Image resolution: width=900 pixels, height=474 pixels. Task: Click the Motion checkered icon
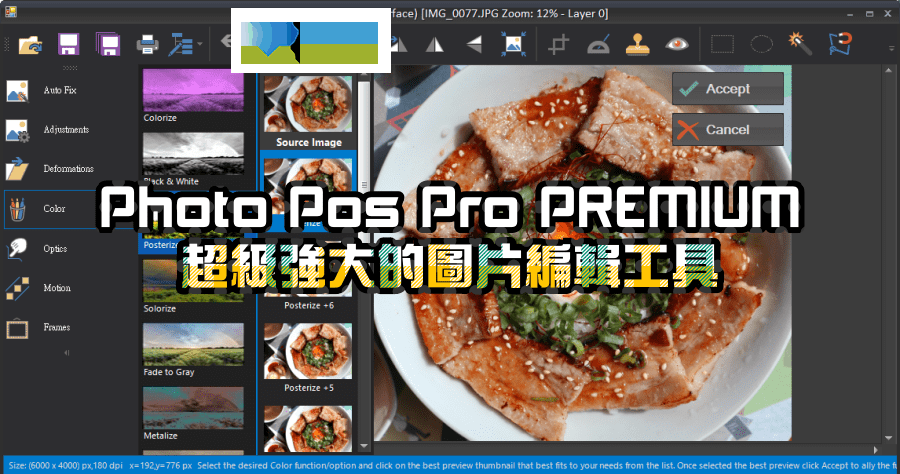point(17,289)
